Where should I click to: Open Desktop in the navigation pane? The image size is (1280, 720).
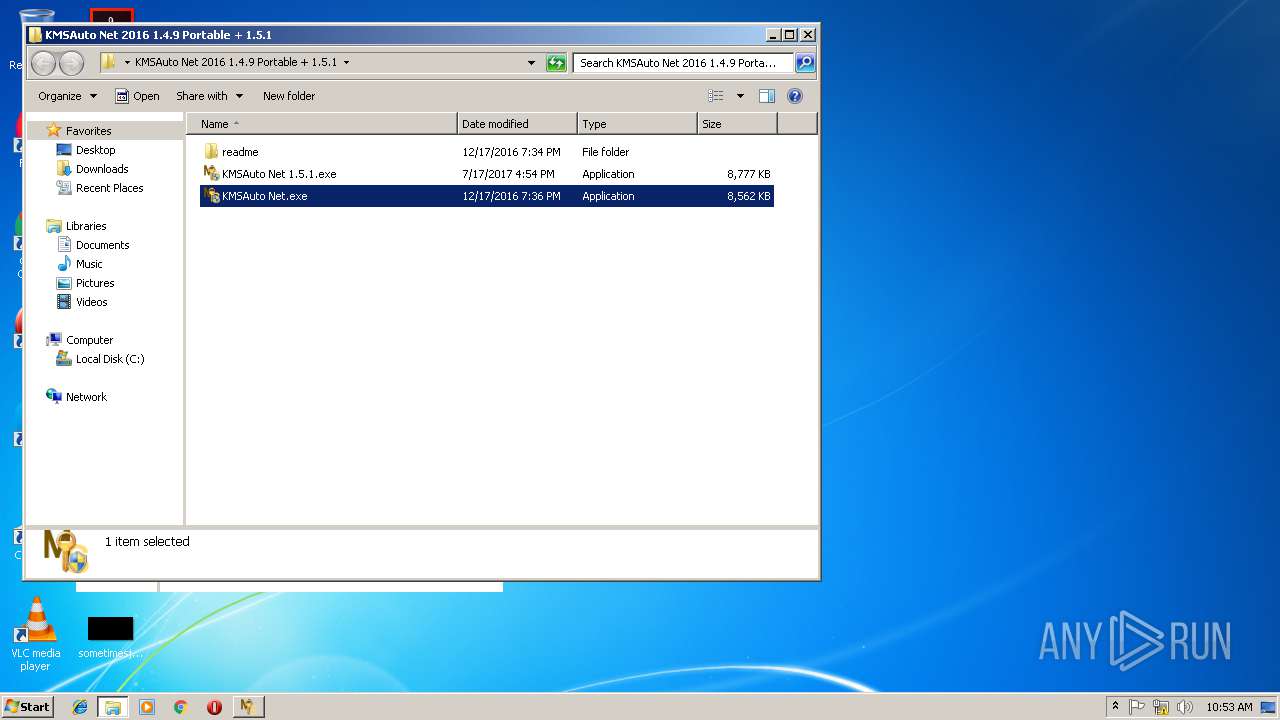click(95, 150)
